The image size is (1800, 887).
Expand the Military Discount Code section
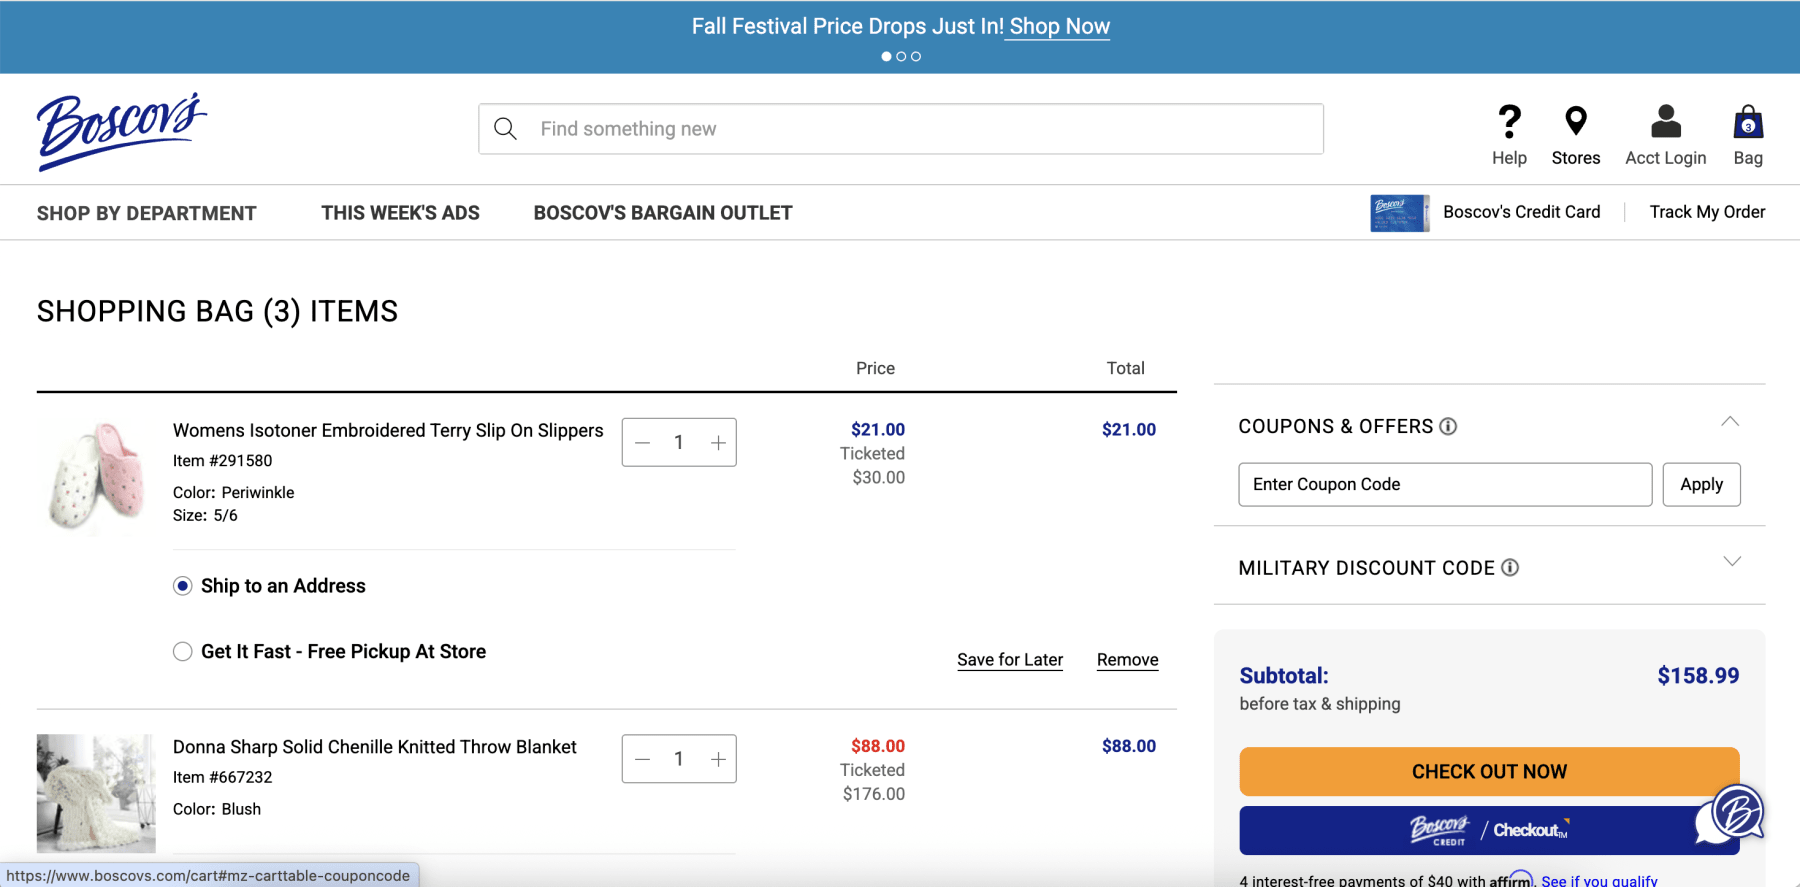point(1731,562)
